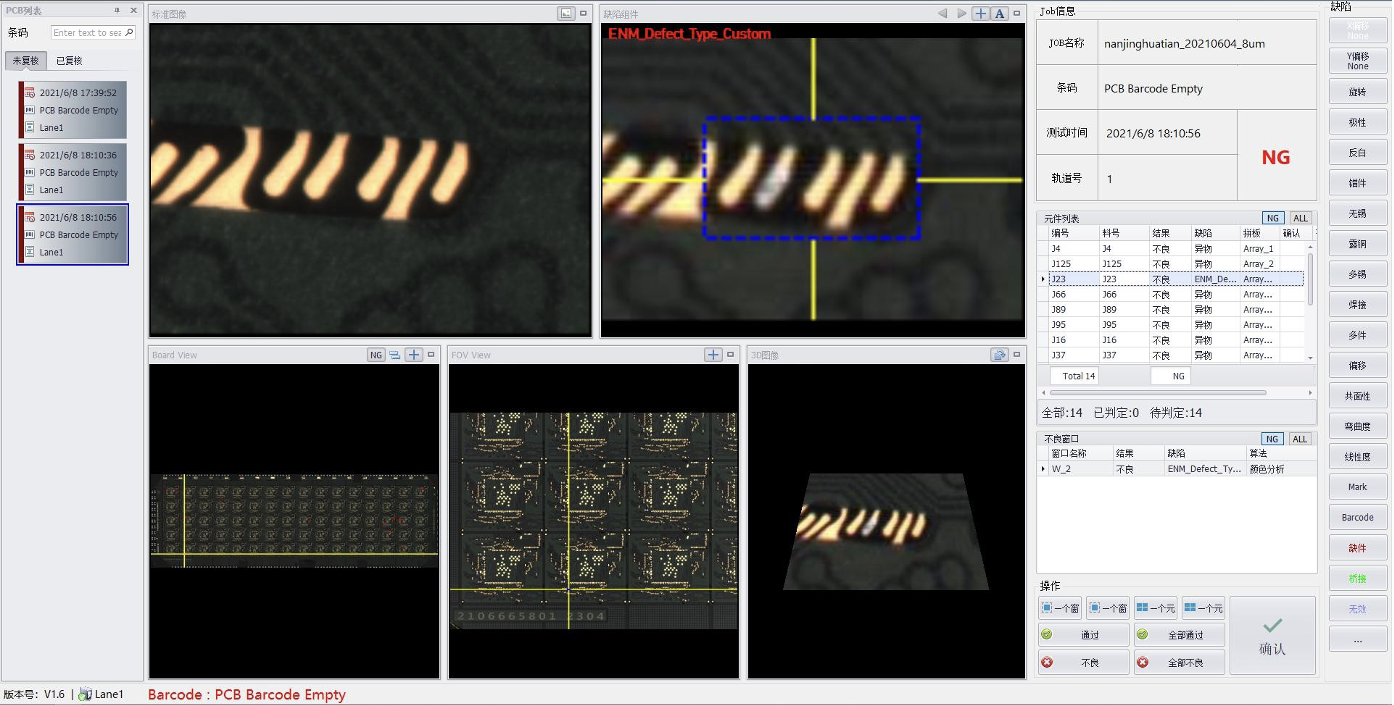Choose the 无锡 defect type
This screenshot has height=705, width=1394.
pyautogui.click(x=1357, y=214)
